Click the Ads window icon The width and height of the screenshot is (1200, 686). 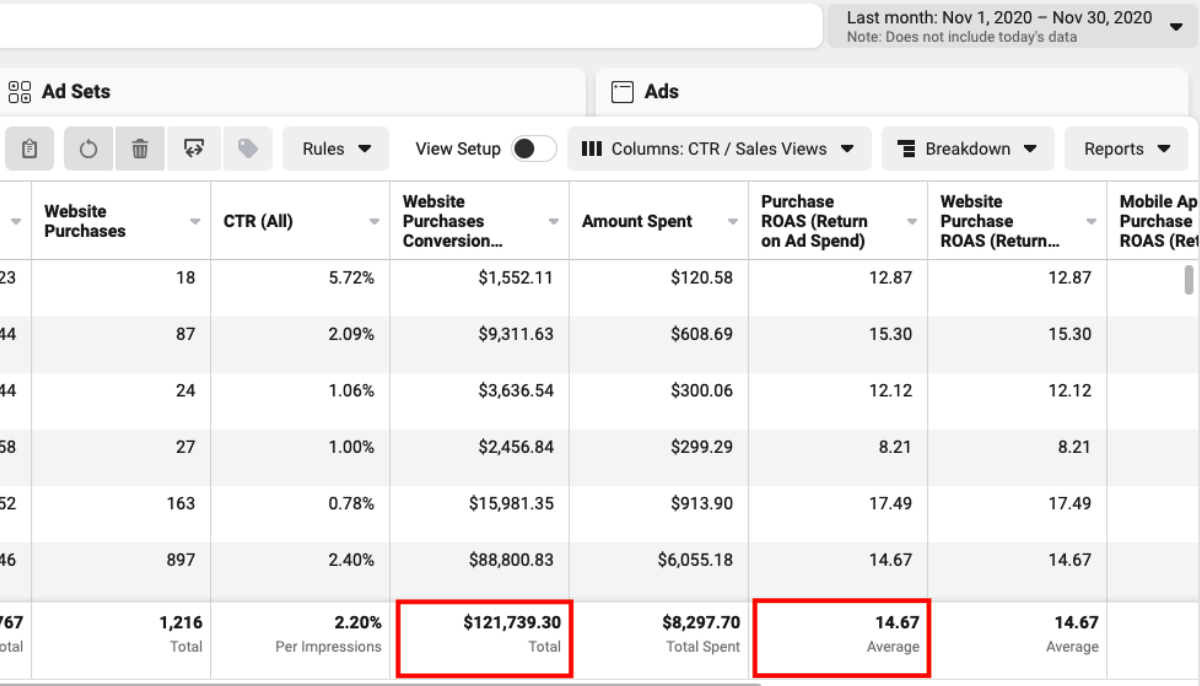[x=623, y=92]
